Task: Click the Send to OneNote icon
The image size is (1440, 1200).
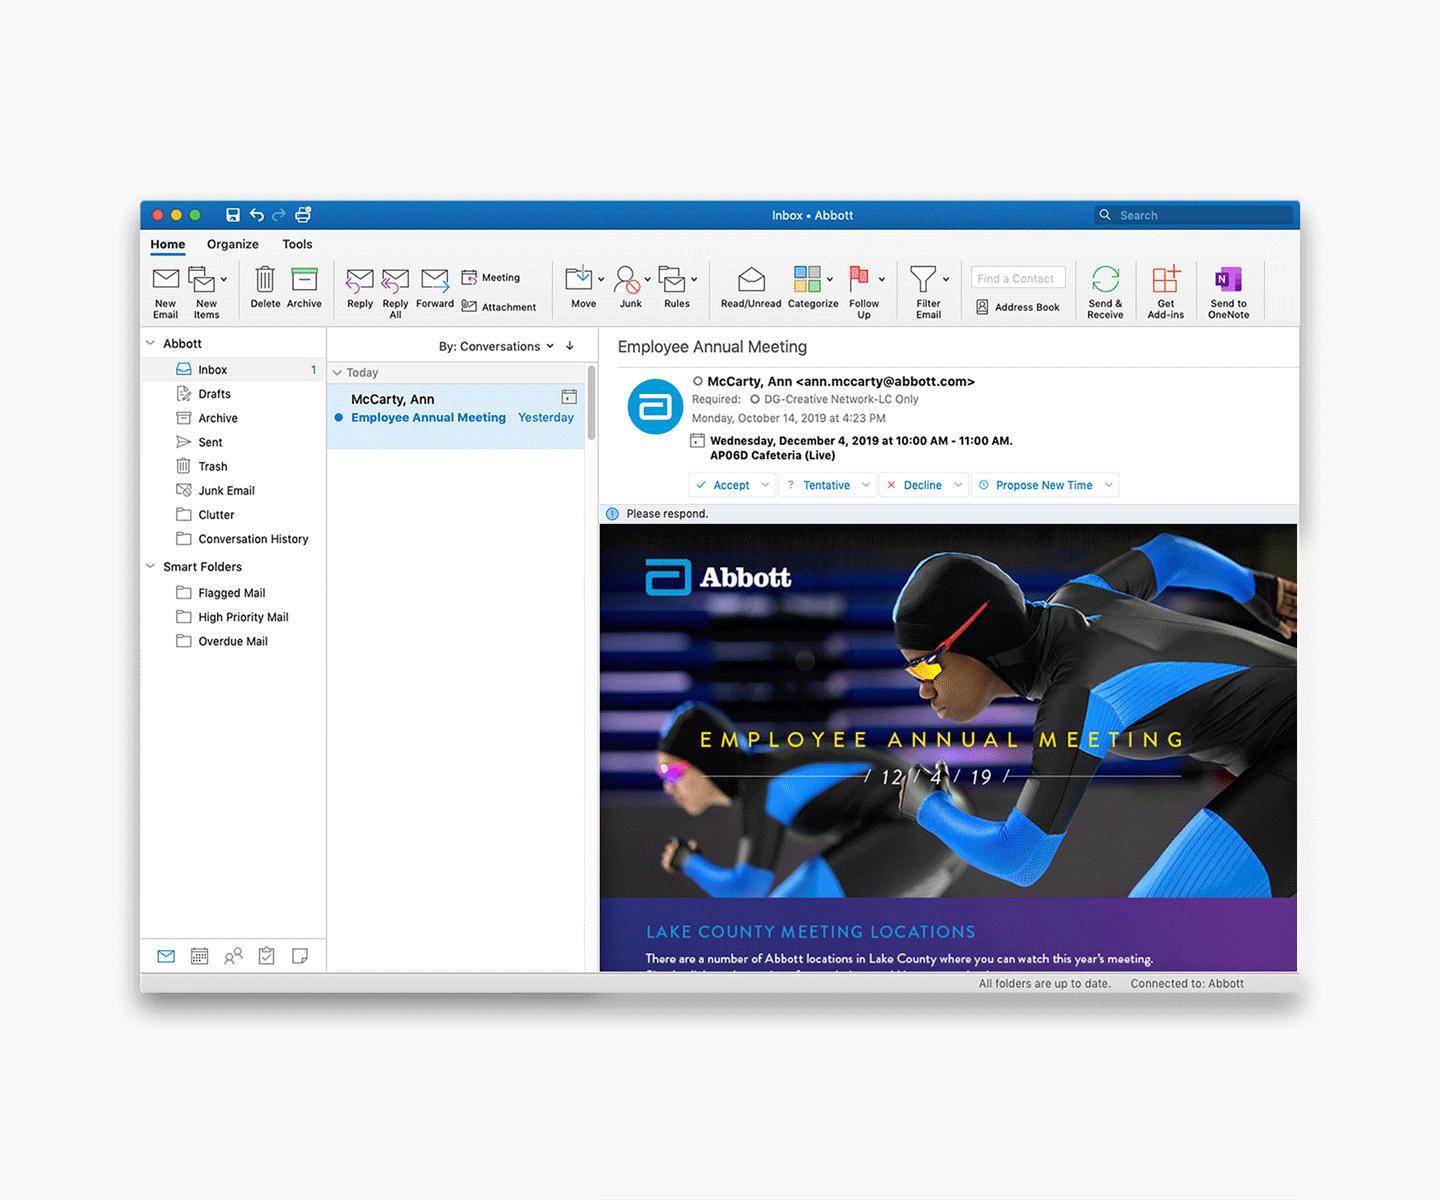Action: tap(1228, 280)
